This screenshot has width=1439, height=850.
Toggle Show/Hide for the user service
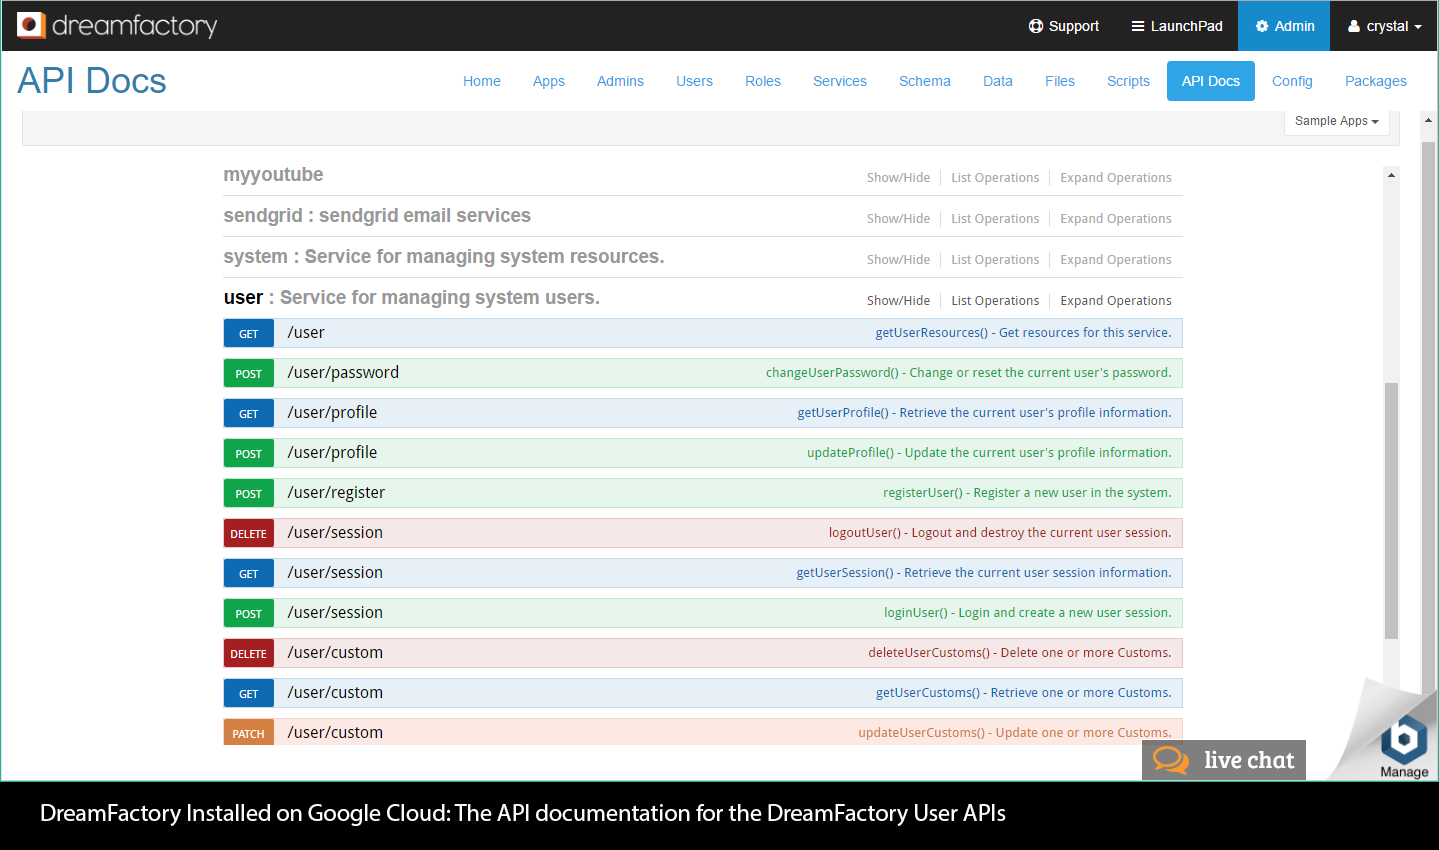[x=897, y=300]
